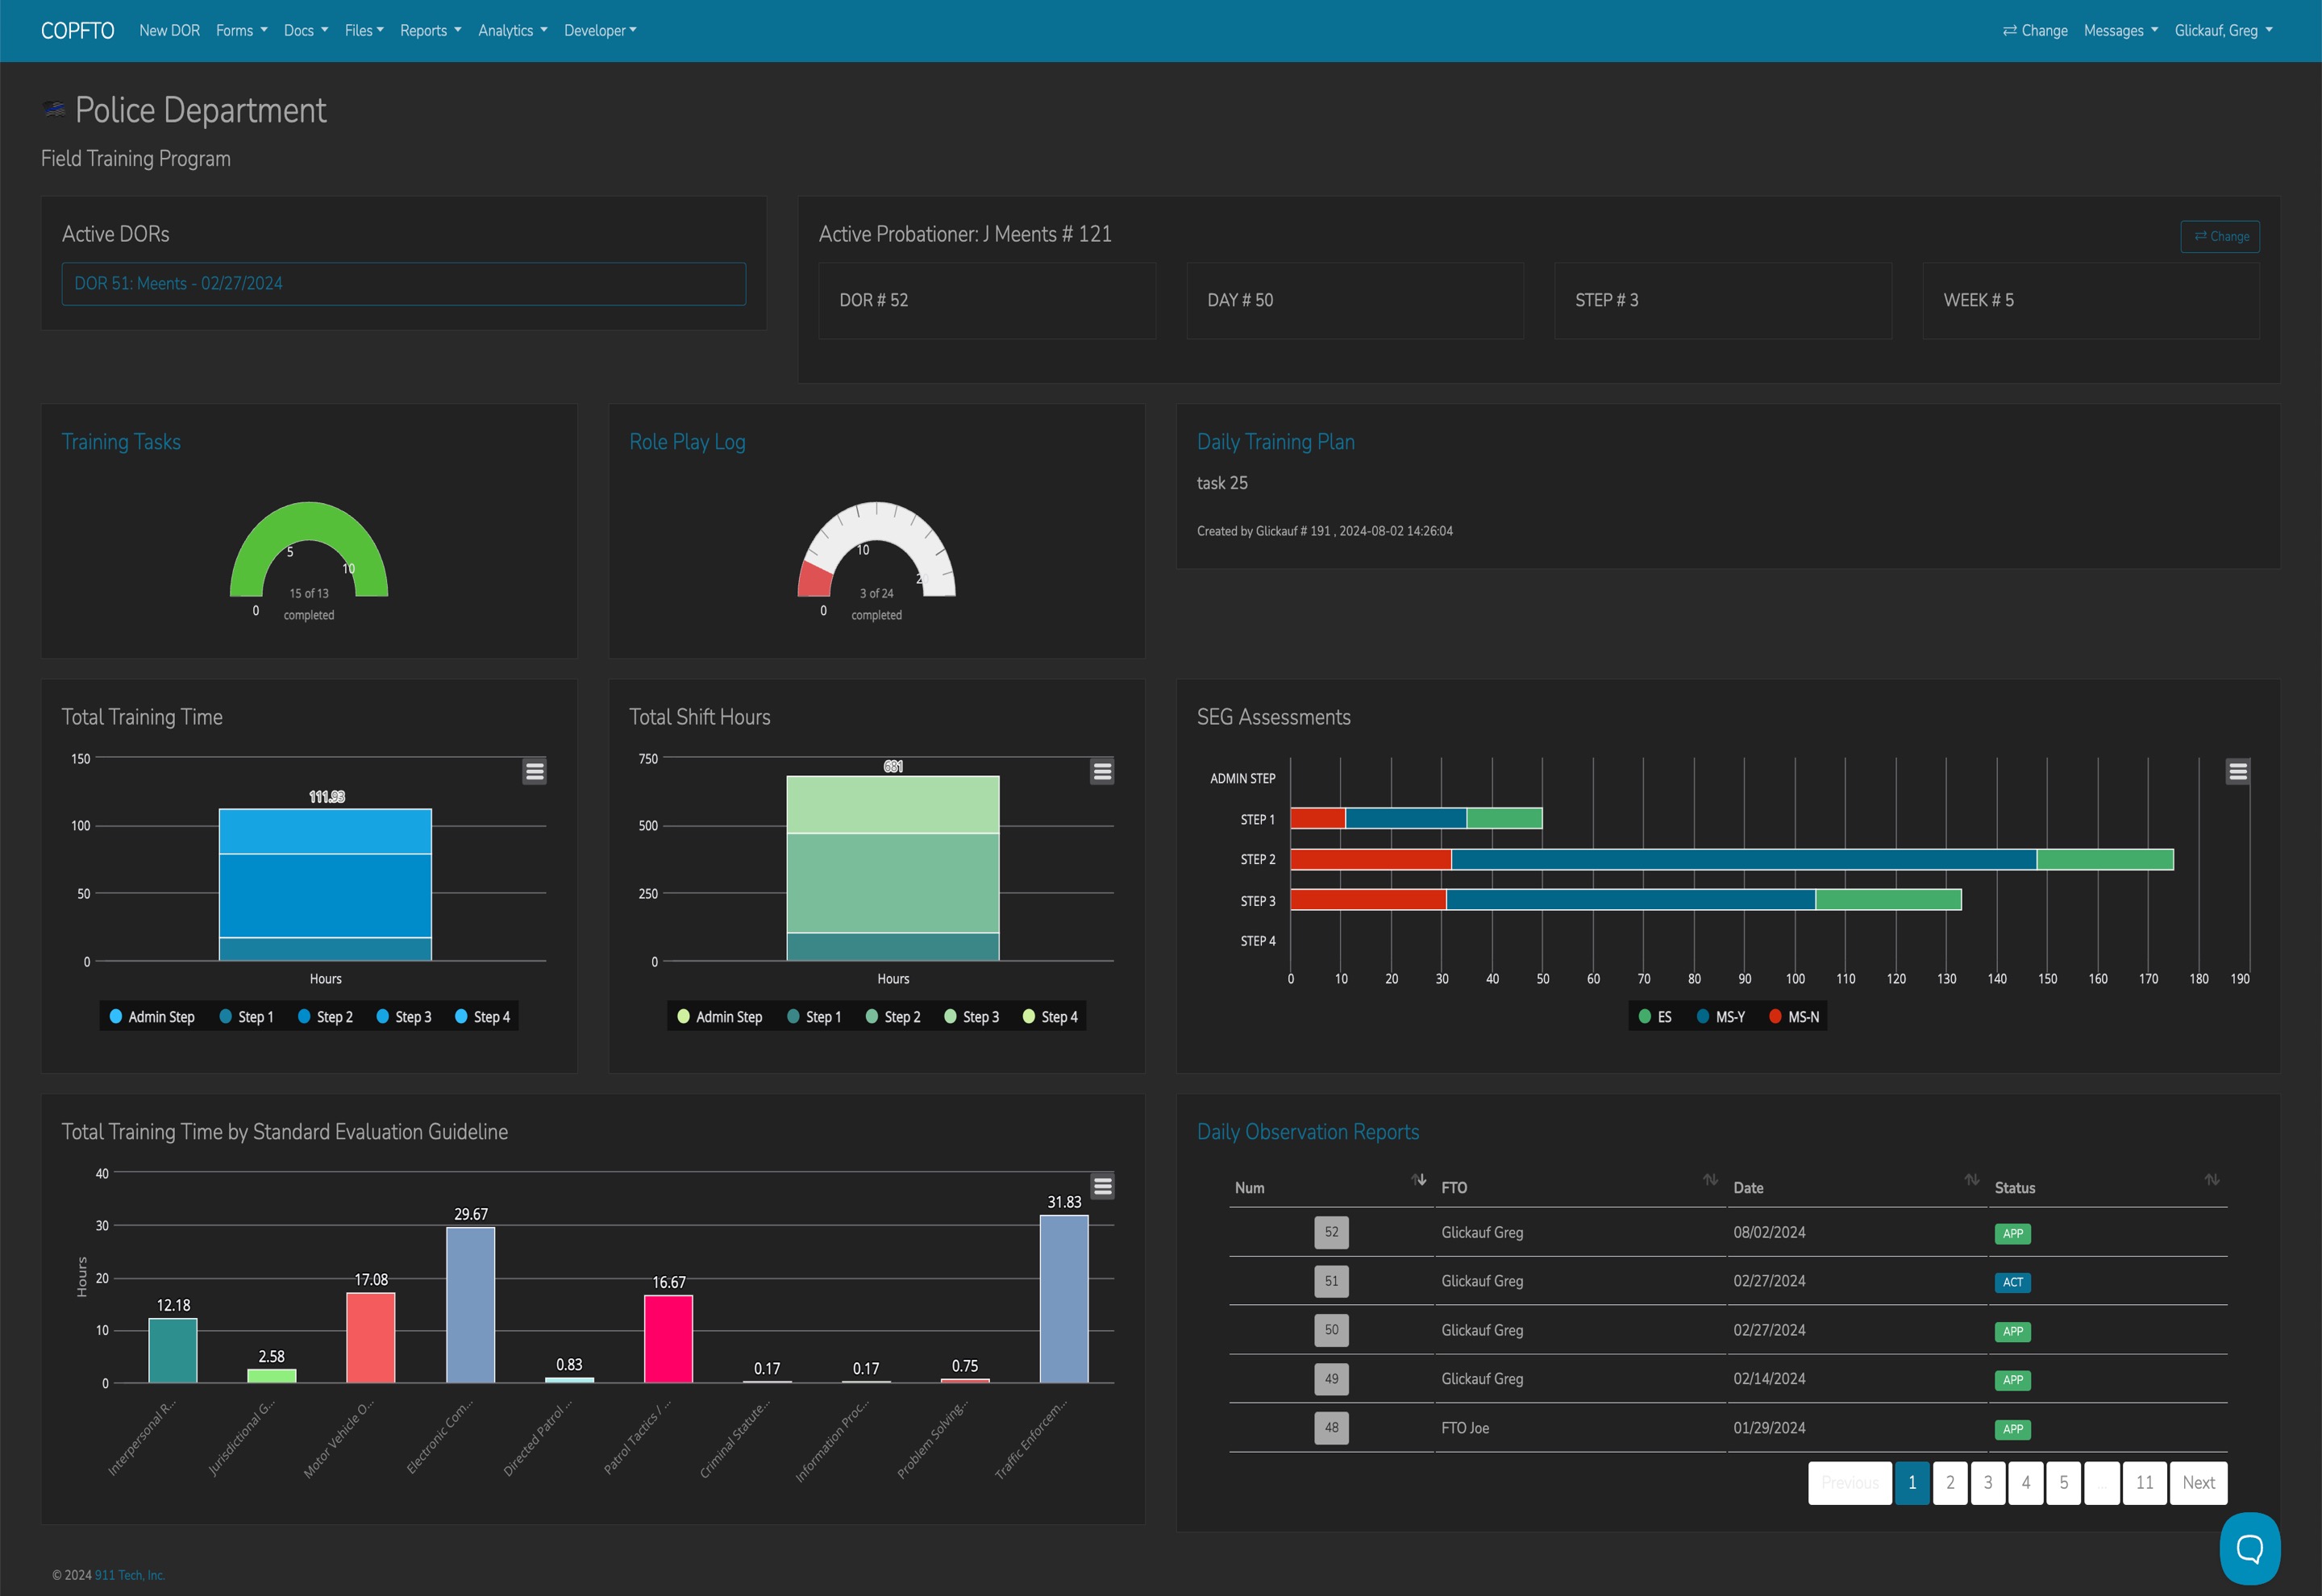Viewport: 2322px width, 1596px height.
Task: Sort reports by Num column arrows
Action: coord(1418,1180)
